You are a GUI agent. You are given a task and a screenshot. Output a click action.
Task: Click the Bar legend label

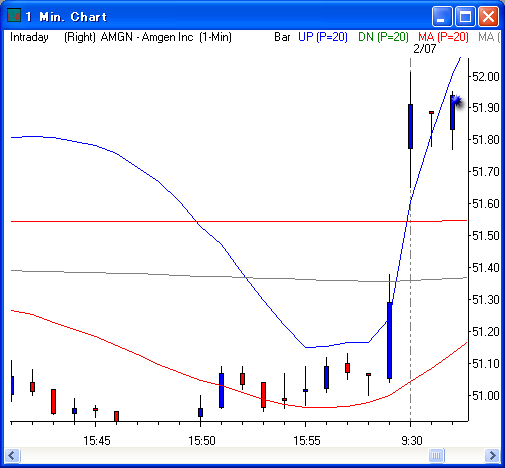(x=282, y=37)
